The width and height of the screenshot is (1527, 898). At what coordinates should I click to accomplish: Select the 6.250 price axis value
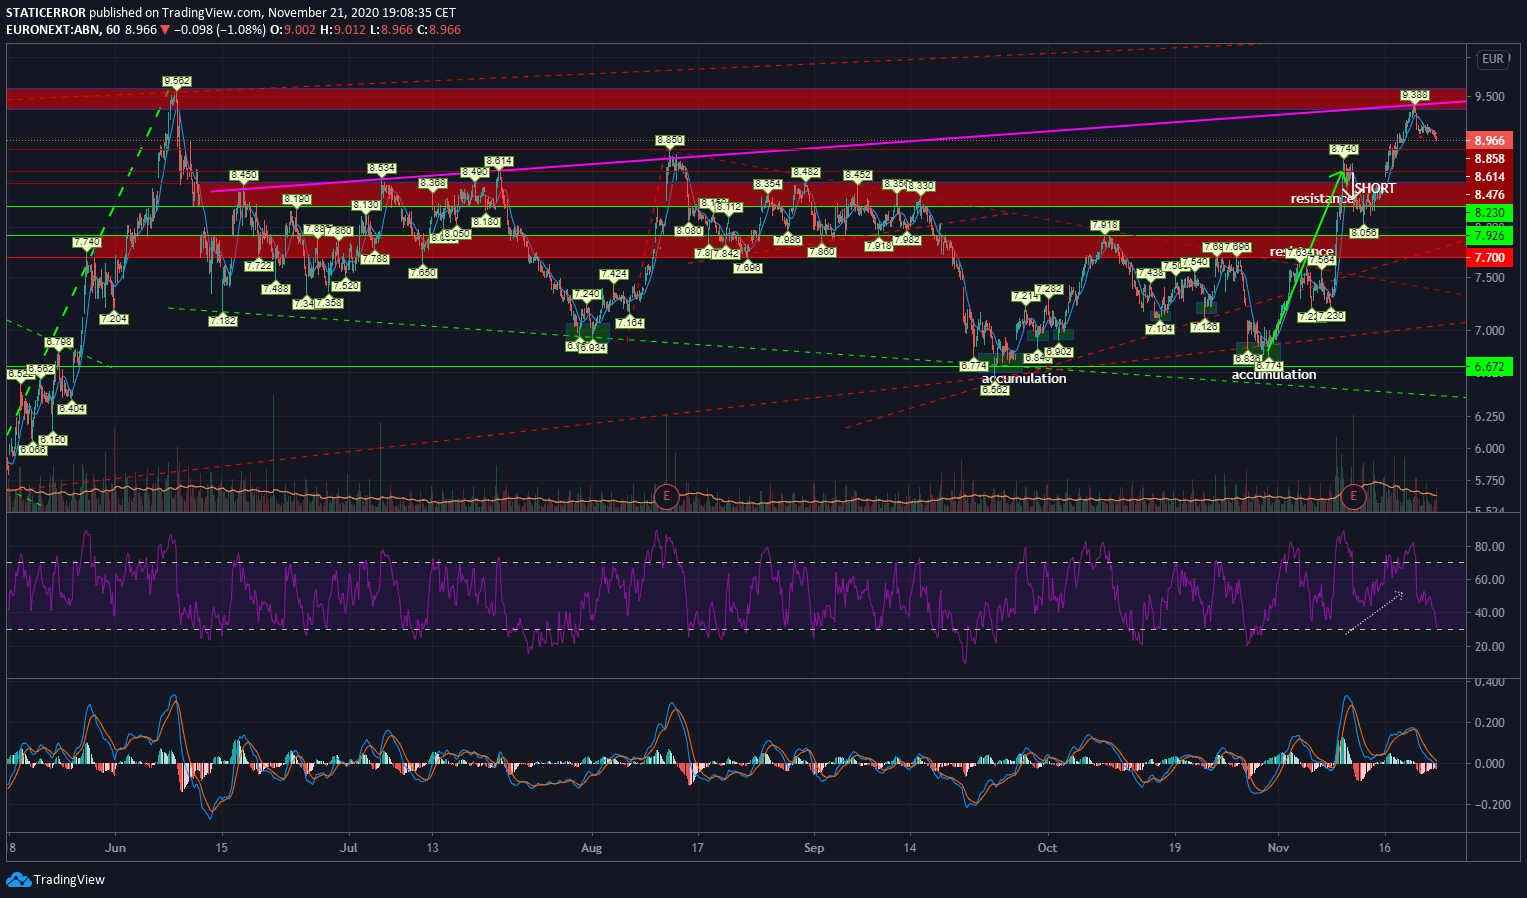pos(1489,416)
